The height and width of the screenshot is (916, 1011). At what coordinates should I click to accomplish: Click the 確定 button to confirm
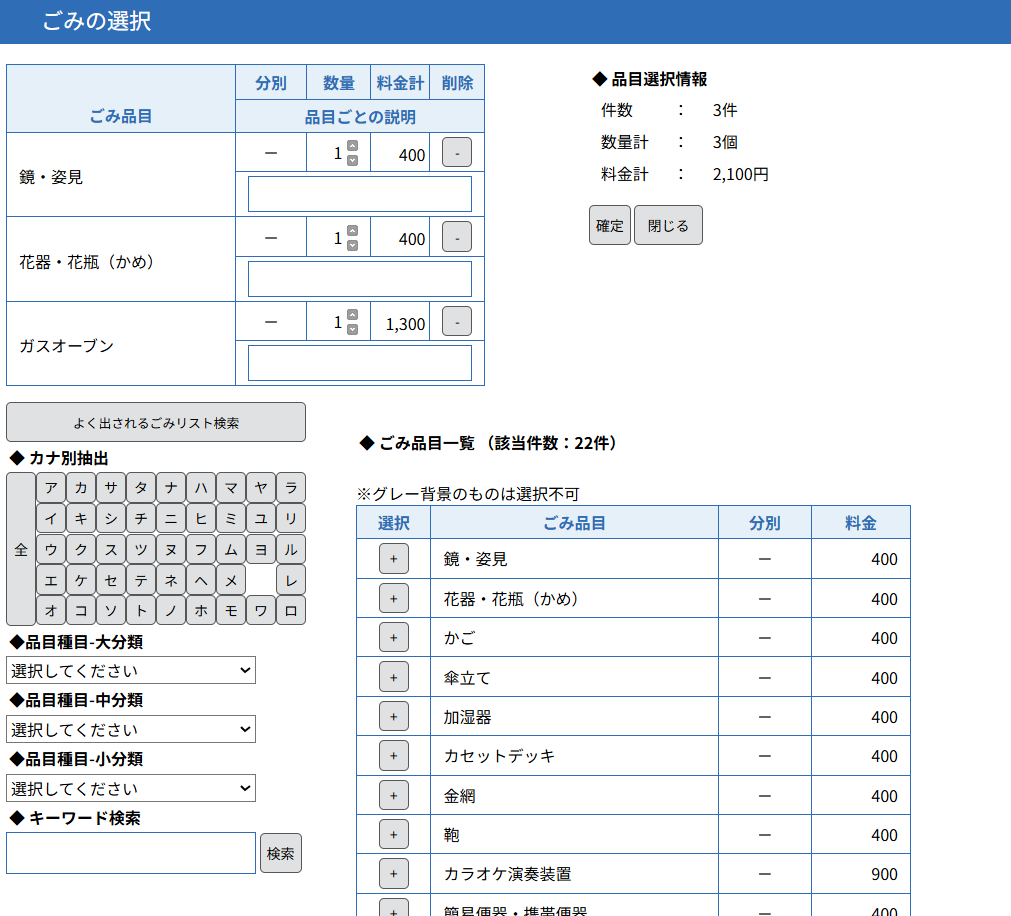609,225
